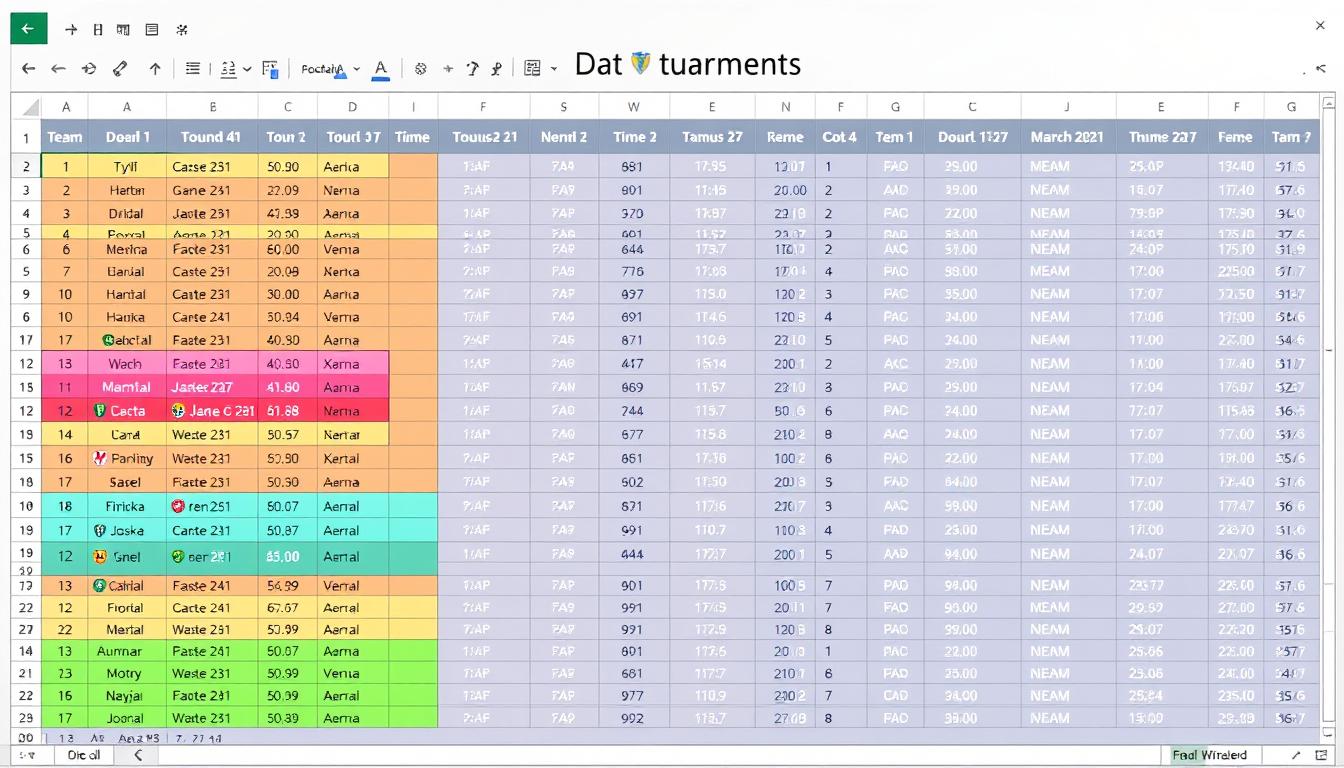Expand the table borders dropdown arrow

(x=555, y=69)
